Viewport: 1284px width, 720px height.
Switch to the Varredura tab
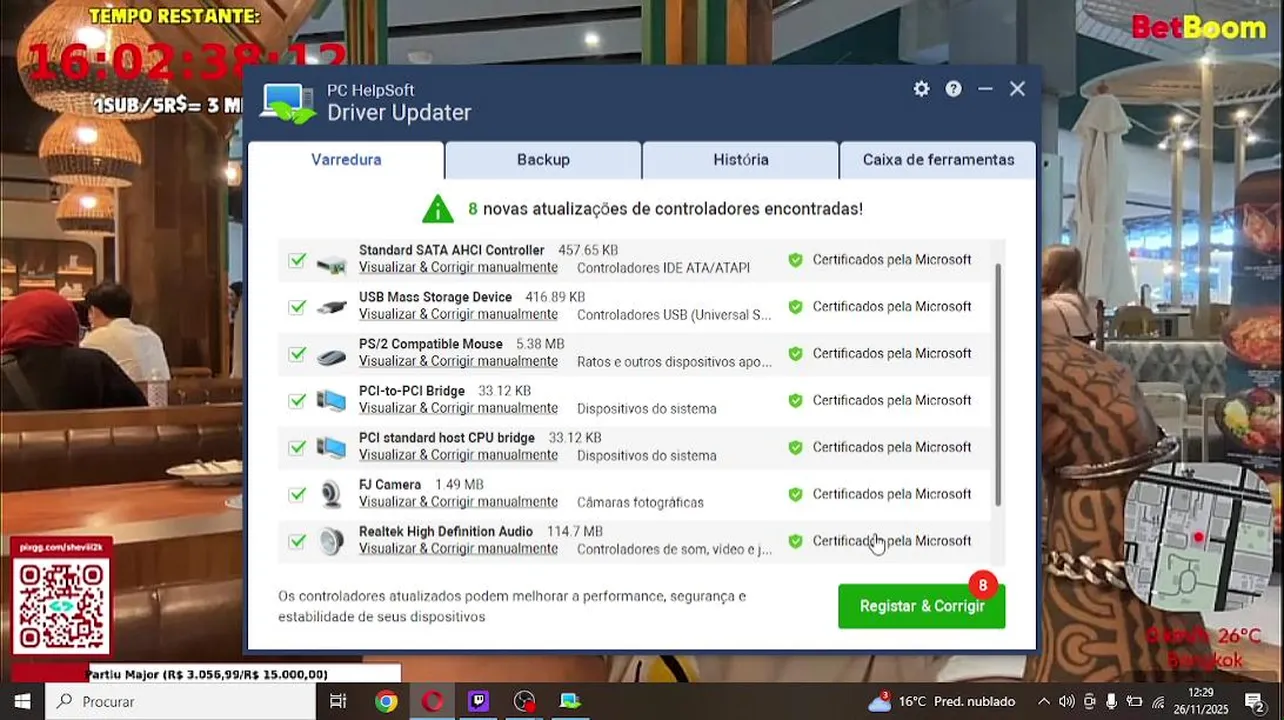[346, 159]
